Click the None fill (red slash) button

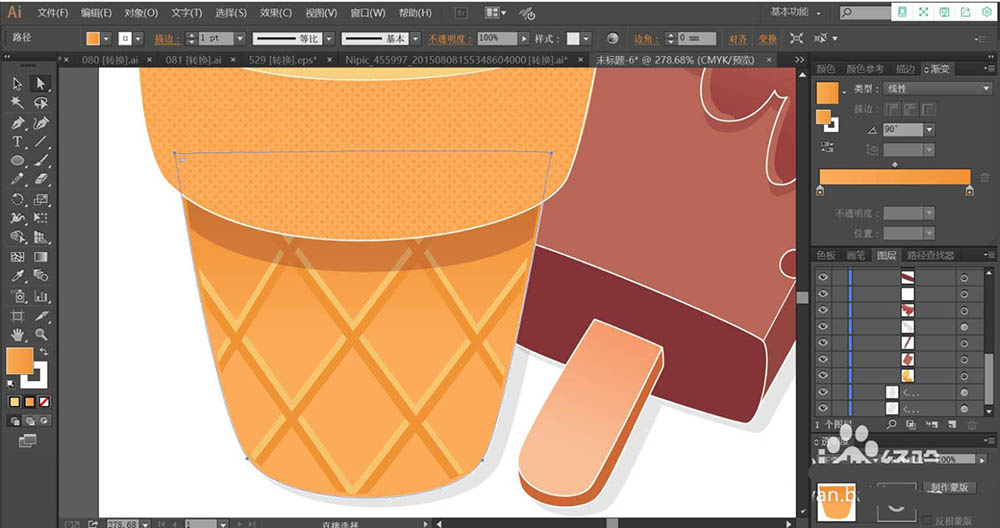point(44,402)
